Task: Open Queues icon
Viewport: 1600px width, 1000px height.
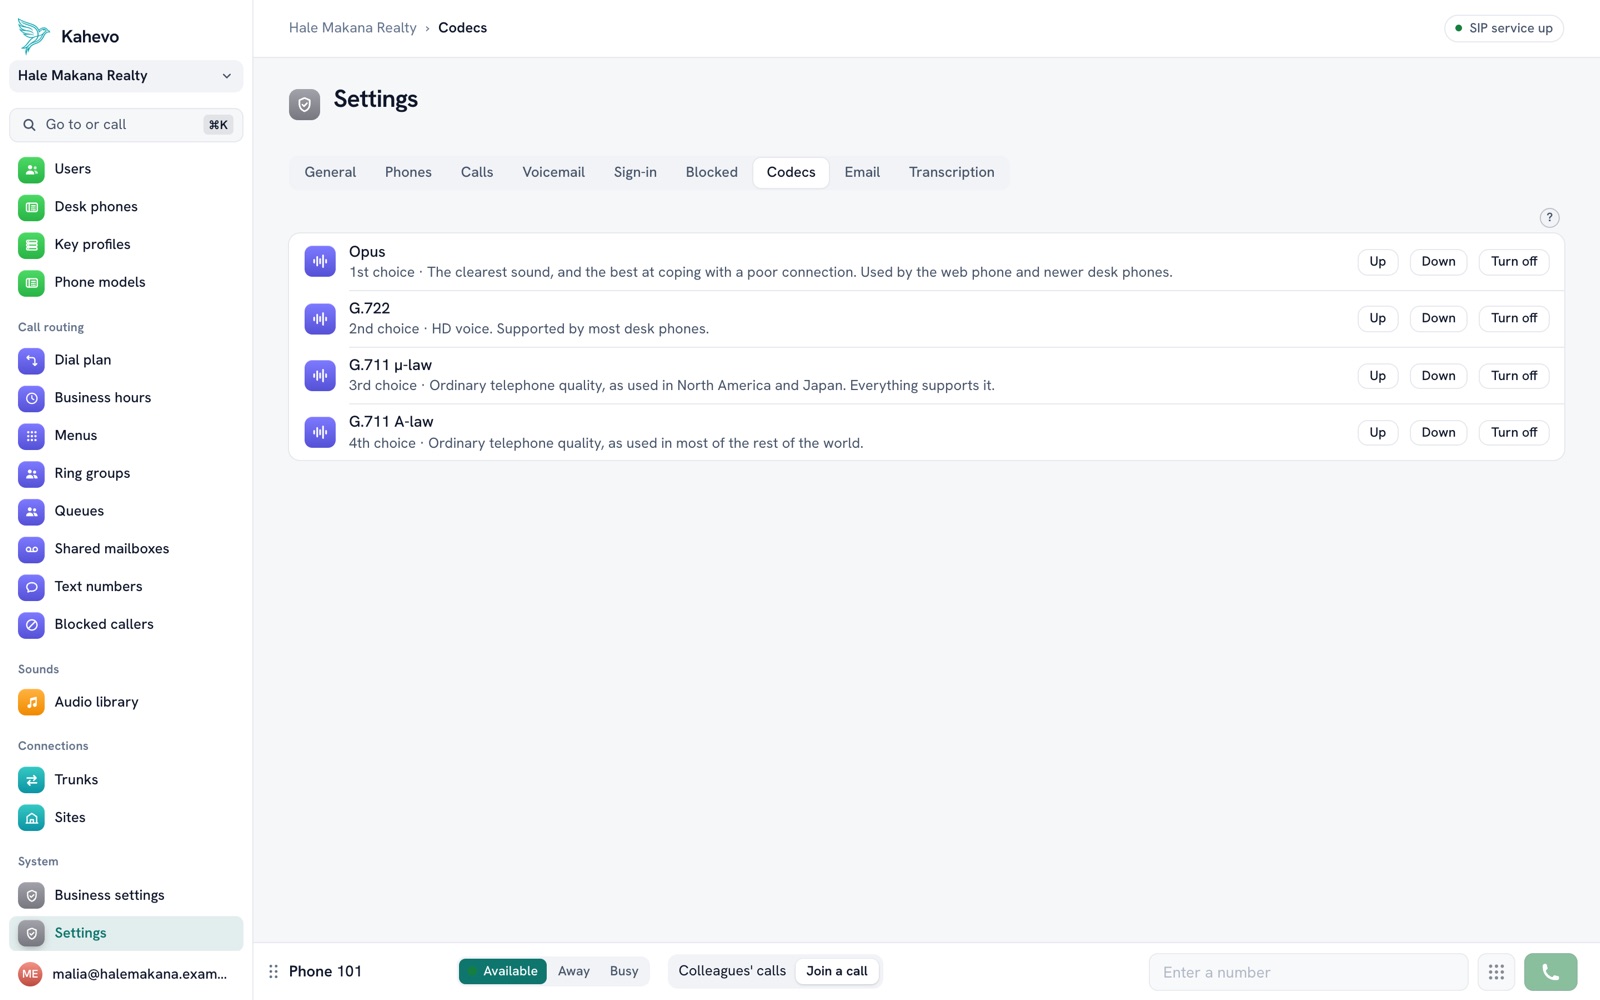Action: [31, 511]
